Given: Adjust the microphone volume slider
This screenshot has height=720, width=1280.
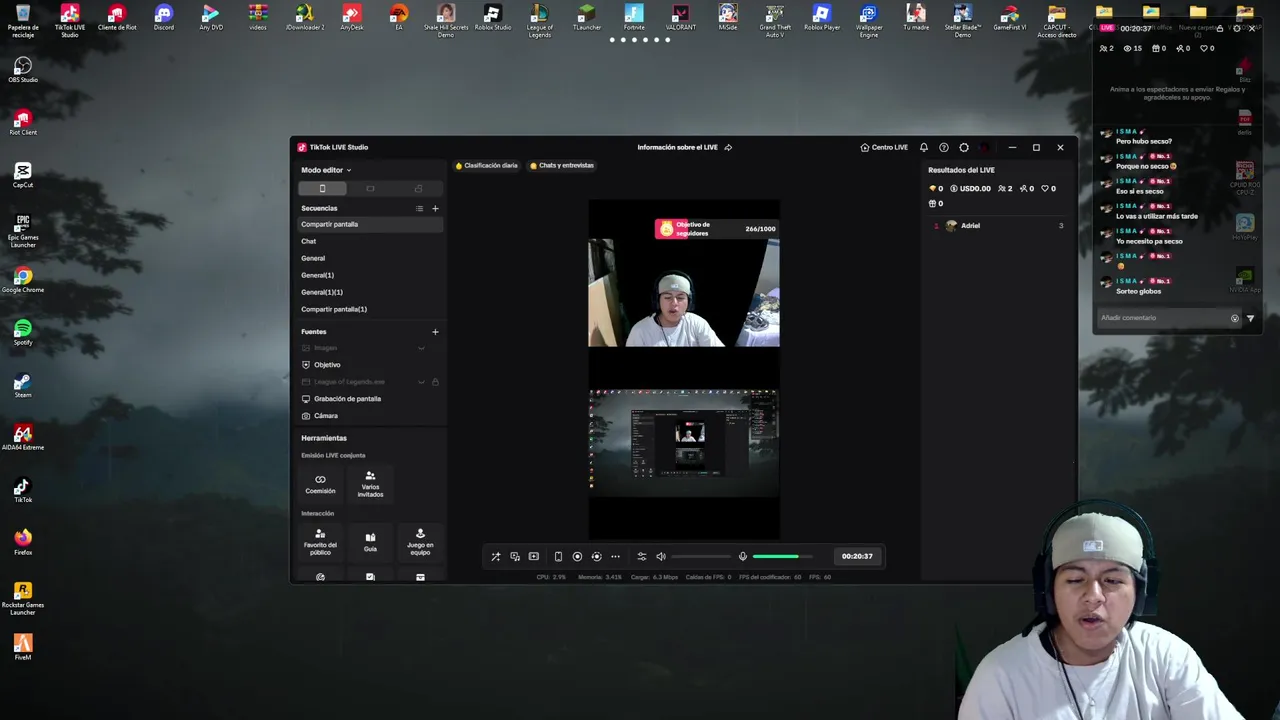Looking at the screenshot, I should (x=782, y=556).
